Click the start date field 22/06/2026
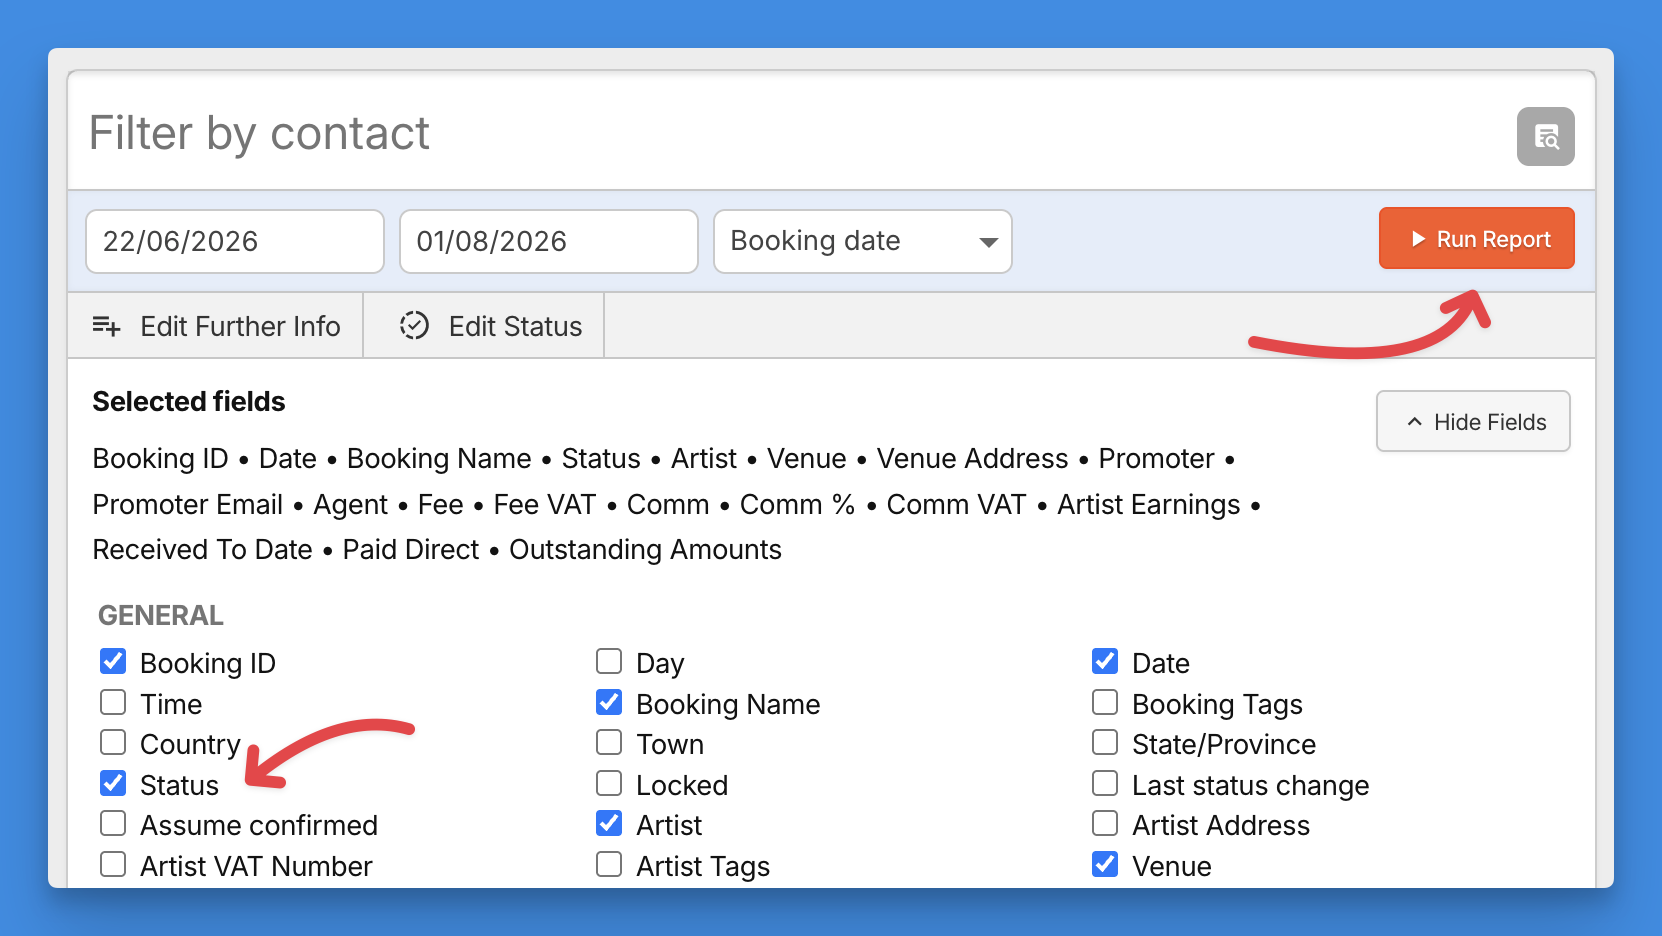 pos(235,241)
